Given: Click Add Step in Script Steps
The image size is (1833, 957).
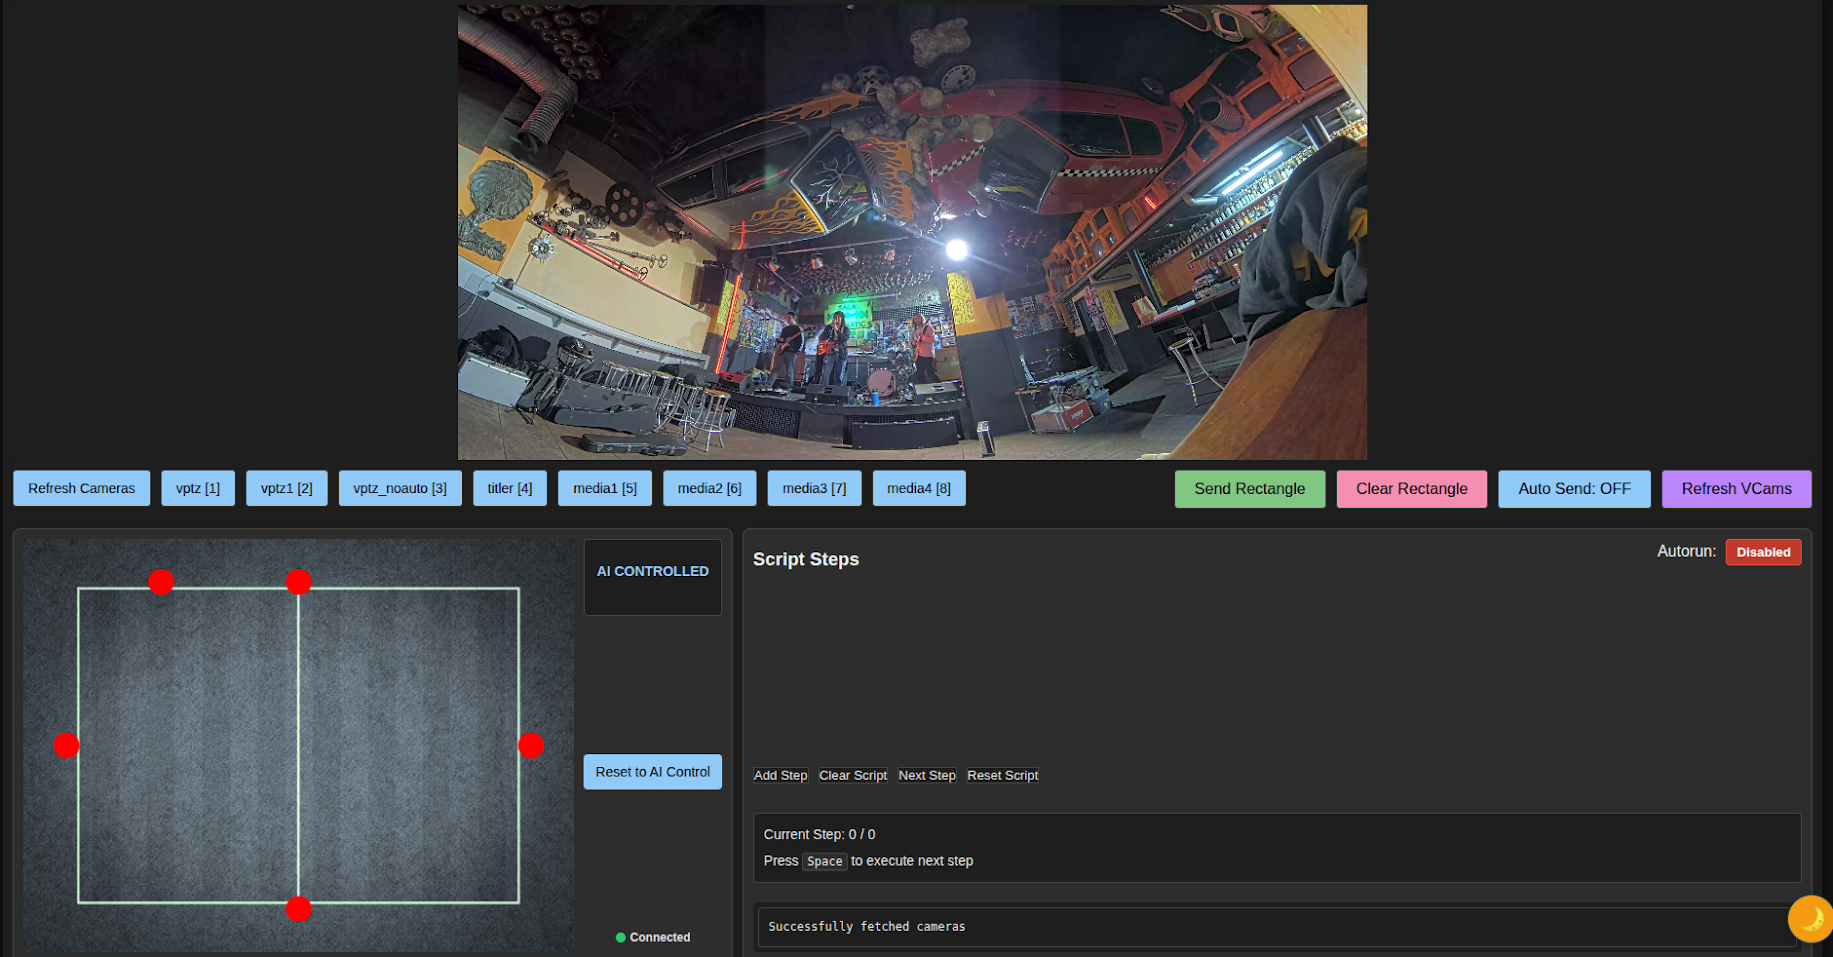Looking at the screenshot, I should coord(780,775).
